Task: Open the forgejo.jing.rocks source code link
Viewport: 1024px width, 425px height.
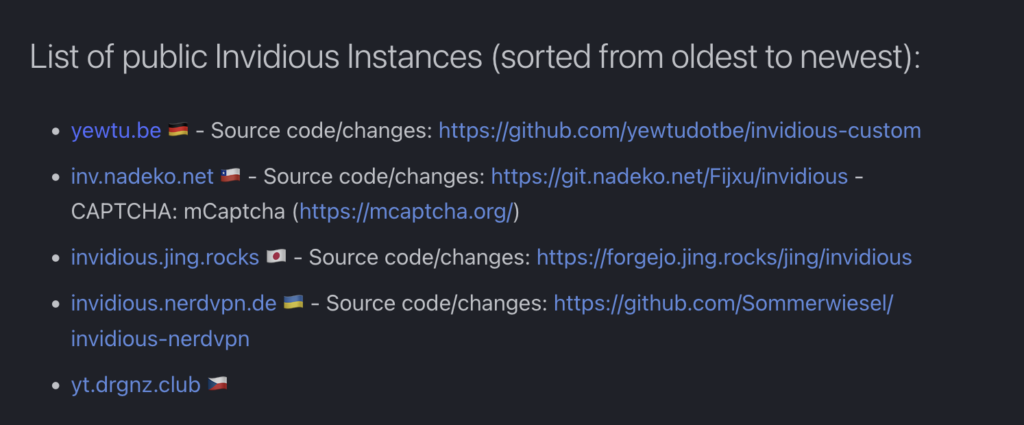Action: pos(724,257)
